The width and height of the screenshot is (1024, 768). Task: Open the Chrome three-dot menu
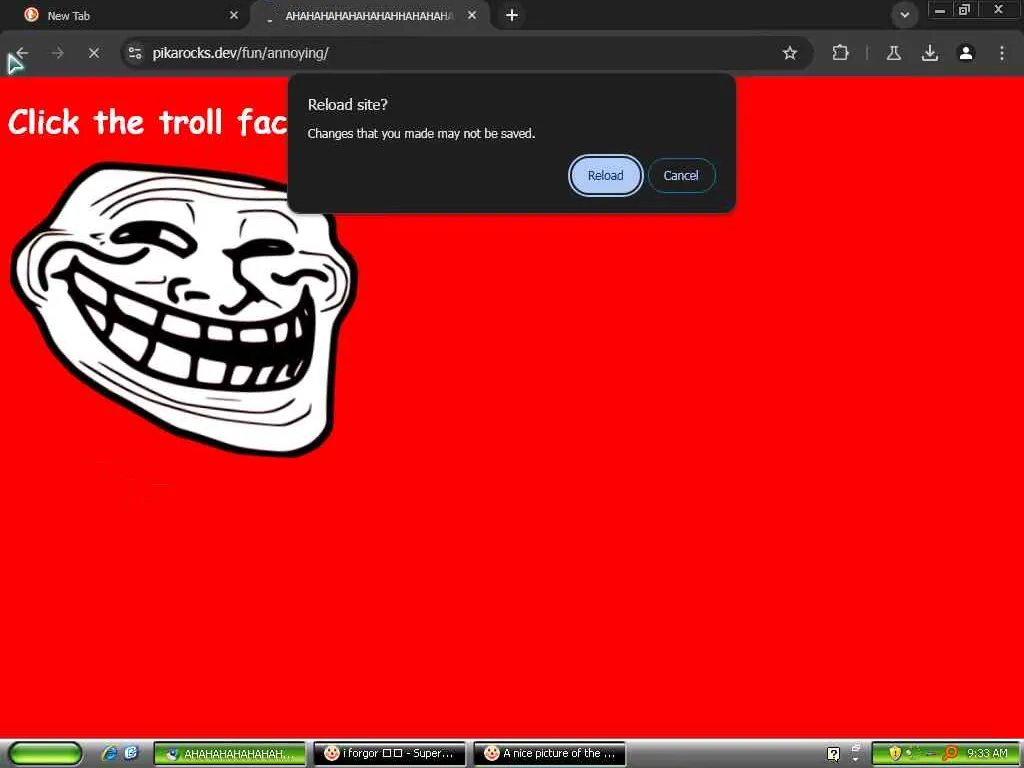pos(1002,53)
